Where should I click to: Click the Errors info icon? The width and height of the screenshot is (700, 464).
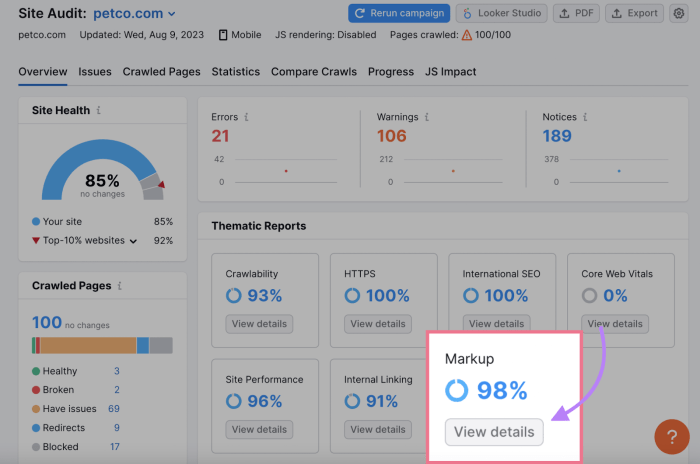point(246,117)
